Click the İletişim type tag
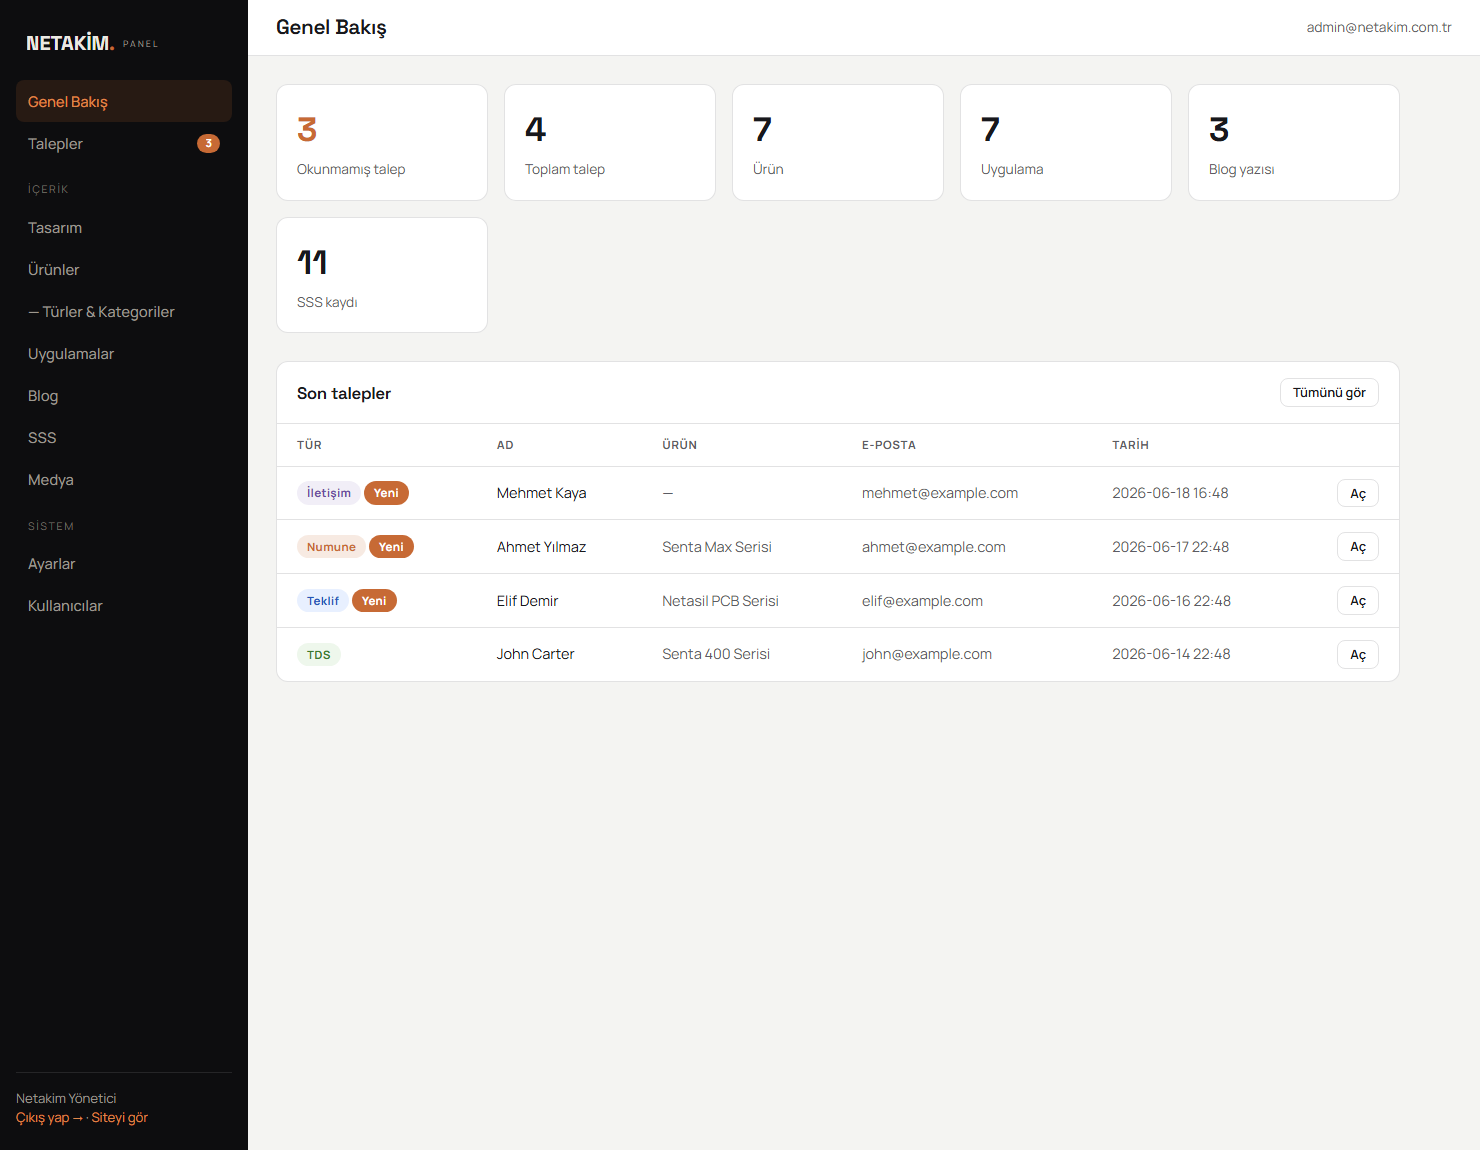 click(x=328, y=493)
